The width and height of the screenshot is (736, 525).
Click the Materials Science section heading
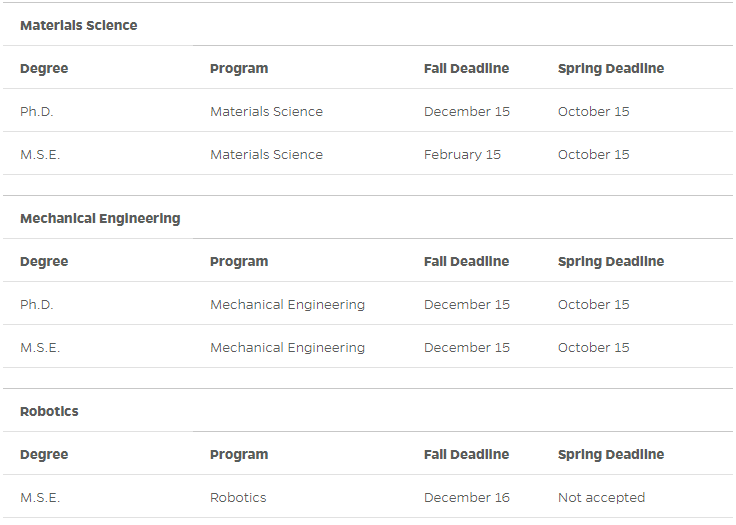[78, 25]
